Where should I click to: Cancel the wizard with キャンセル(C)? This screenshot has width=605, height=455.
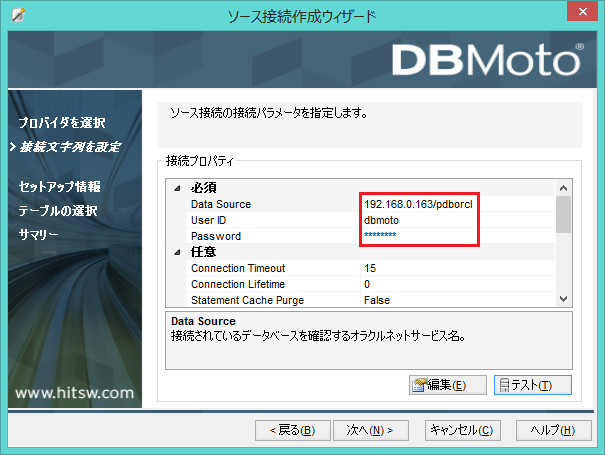pyautogui.click(x=463, y=430)
